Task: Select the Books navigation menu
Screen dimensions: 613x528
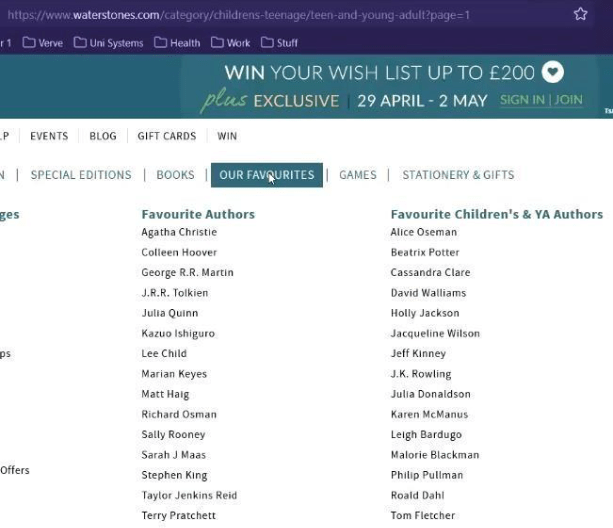Action: coord(175,175)
